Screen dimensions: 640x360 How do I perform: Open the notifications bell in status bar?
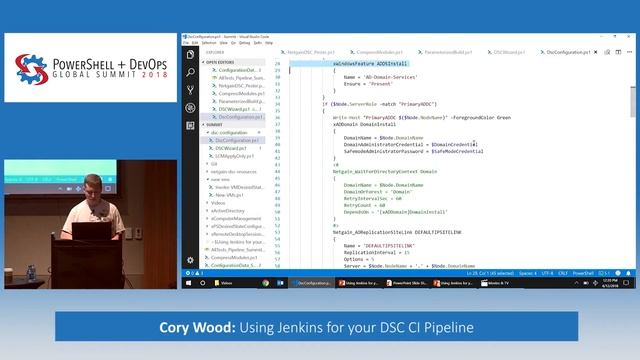(x=628, y=273)
